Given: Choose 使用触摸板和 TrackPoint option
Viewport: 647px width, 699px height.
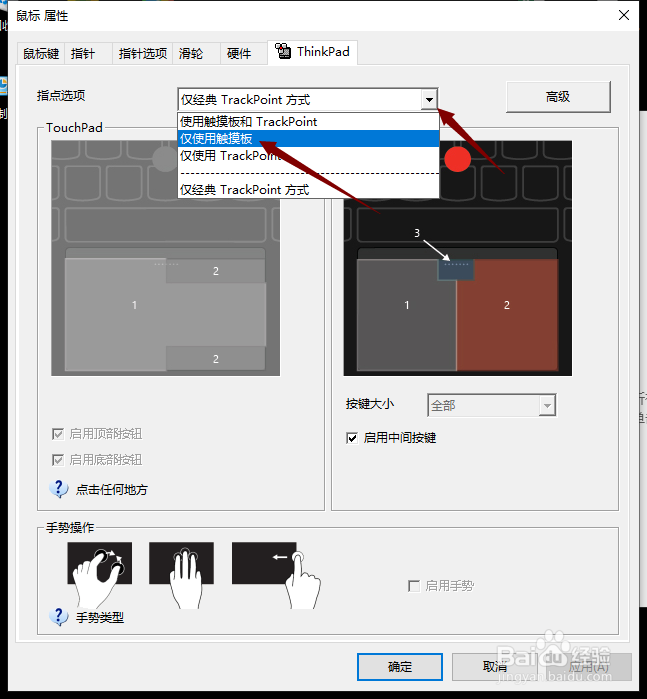Looking at the screenshot, I should (x=308, y=121).
